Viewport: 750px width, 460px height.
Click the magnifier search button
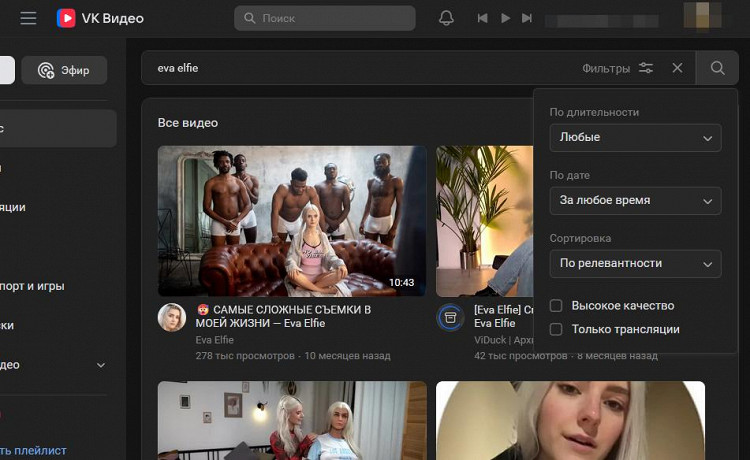pyautogui.click(x=717, y=68)
